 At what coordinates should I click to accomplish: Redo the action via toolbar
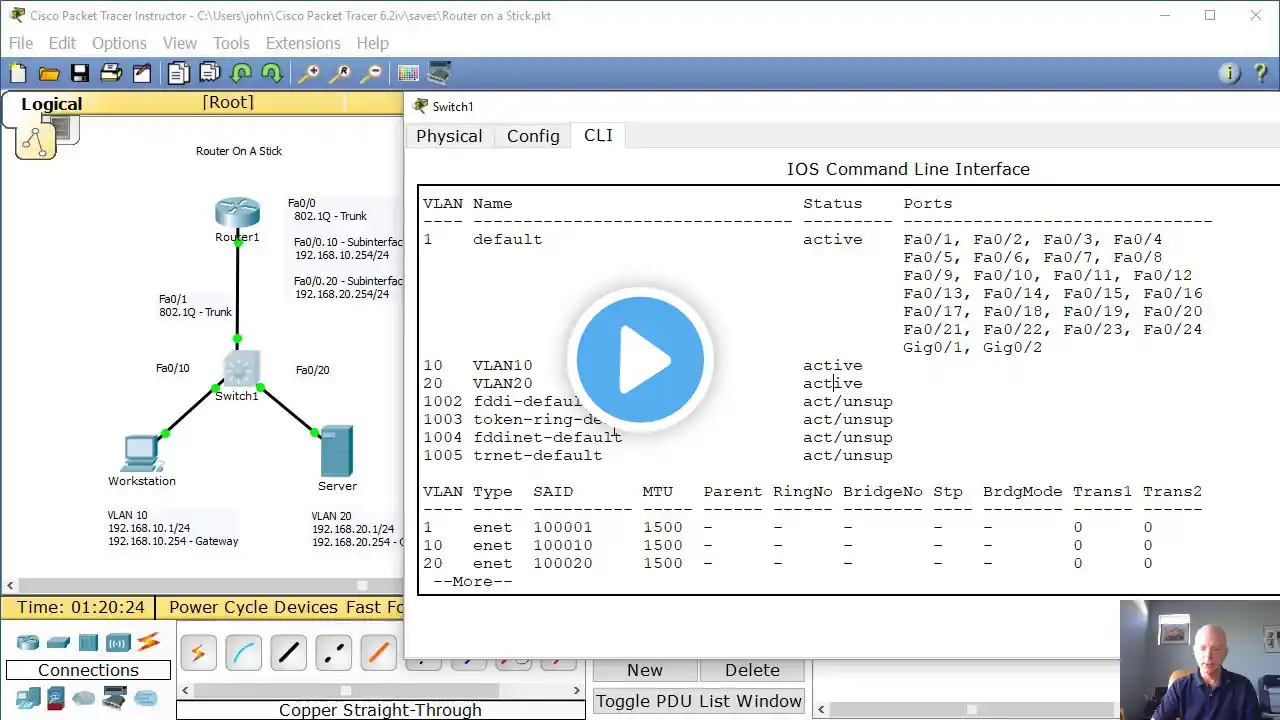(271, 73)
